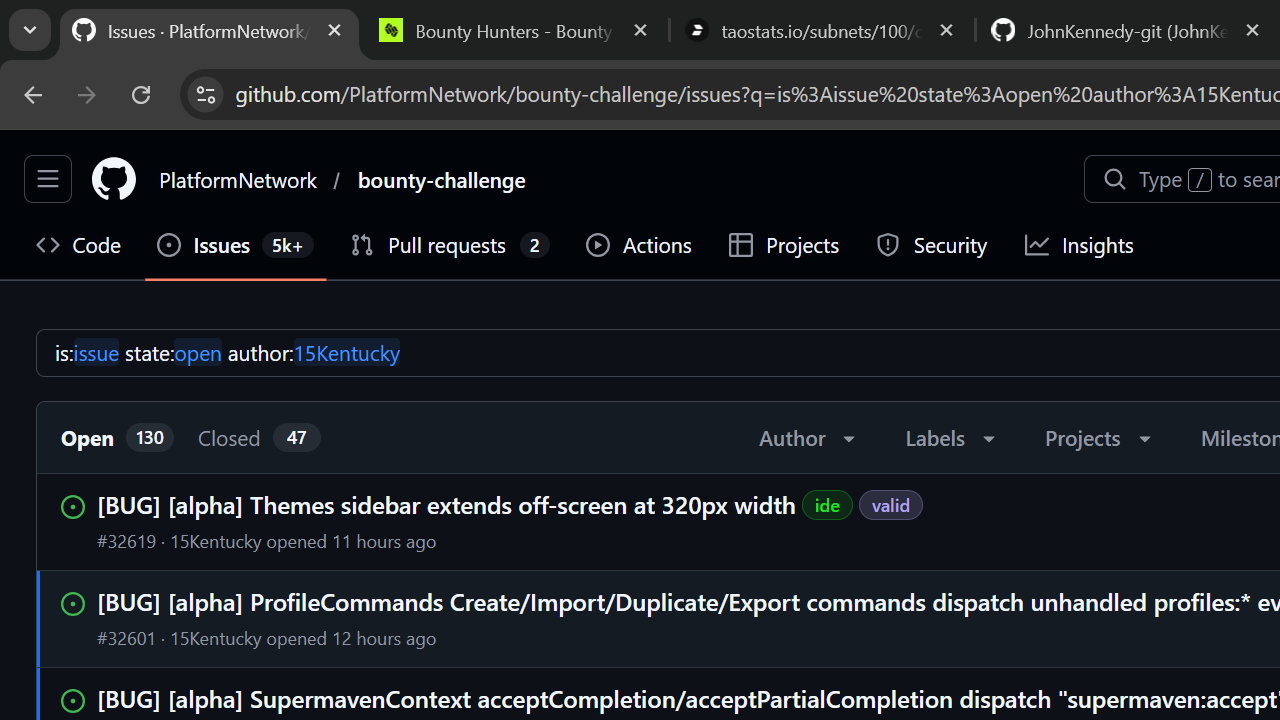Open the browser tab search dropdown
Screen dimensions: 1280x720
click(29, 31)
